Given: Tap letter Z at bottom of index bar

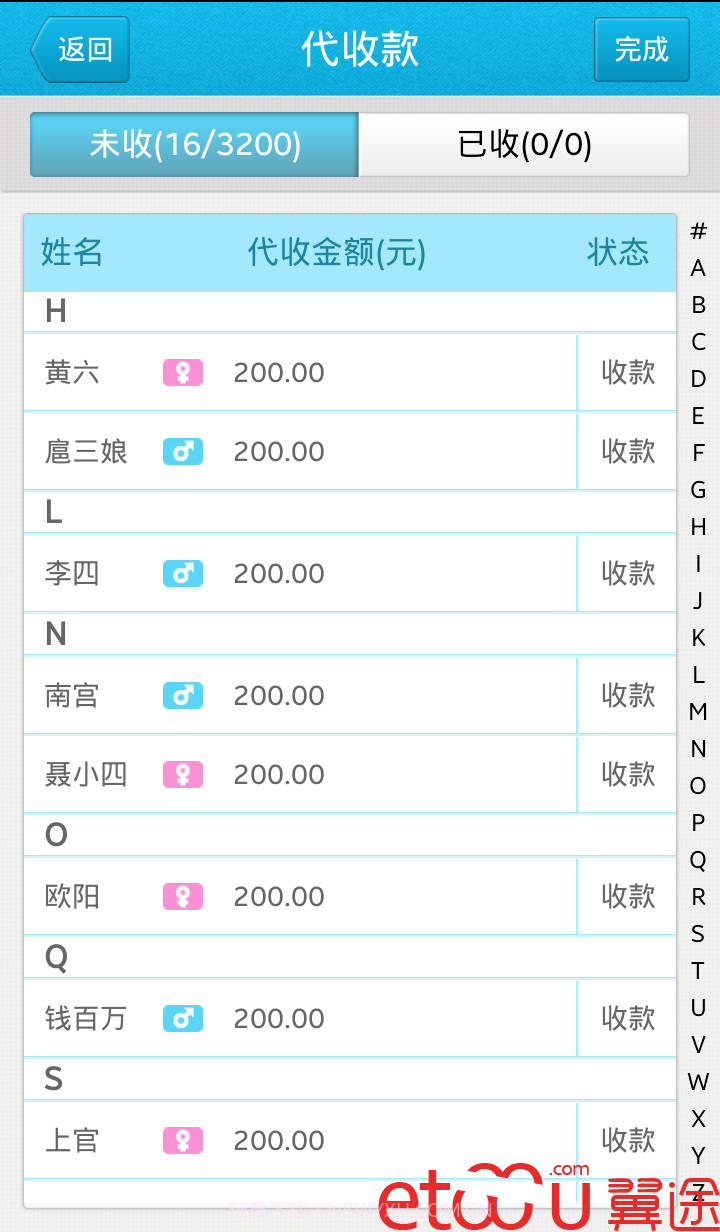Looking at the screenshot, I should pos(698,1194).
